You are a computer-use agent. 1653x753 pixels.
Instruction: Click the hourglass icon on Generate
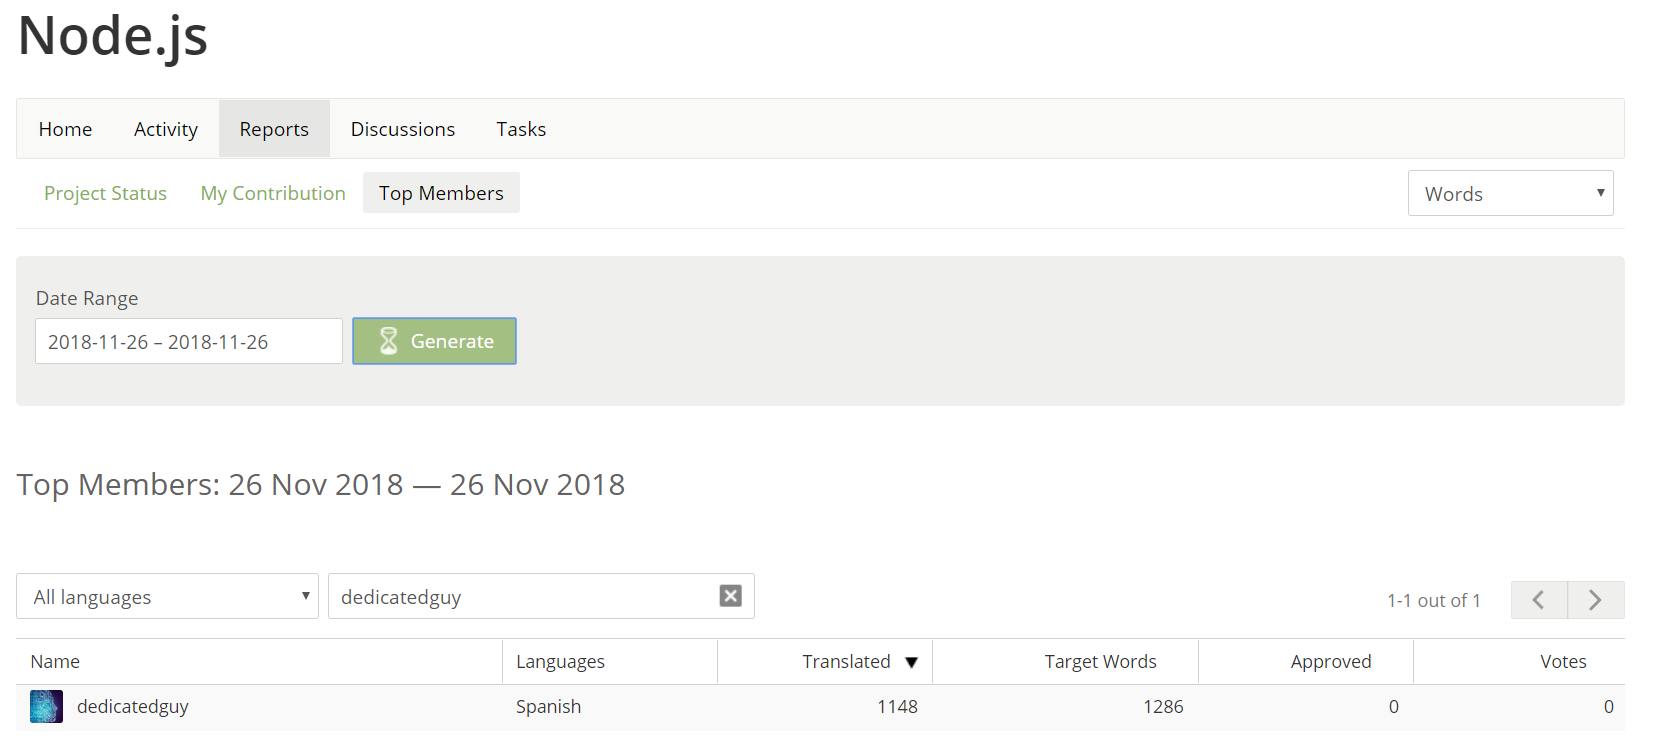pos(389,341)
